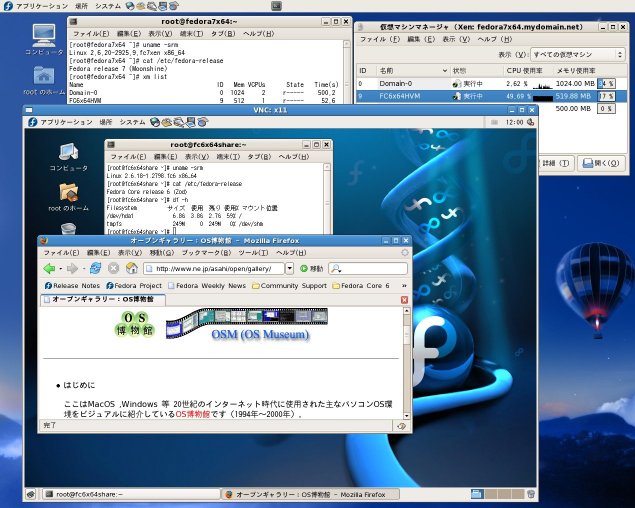Click the clock showing 12:00 in VNC panel
The width and height of the screenshot is (635, 508).
coord(514,122)
